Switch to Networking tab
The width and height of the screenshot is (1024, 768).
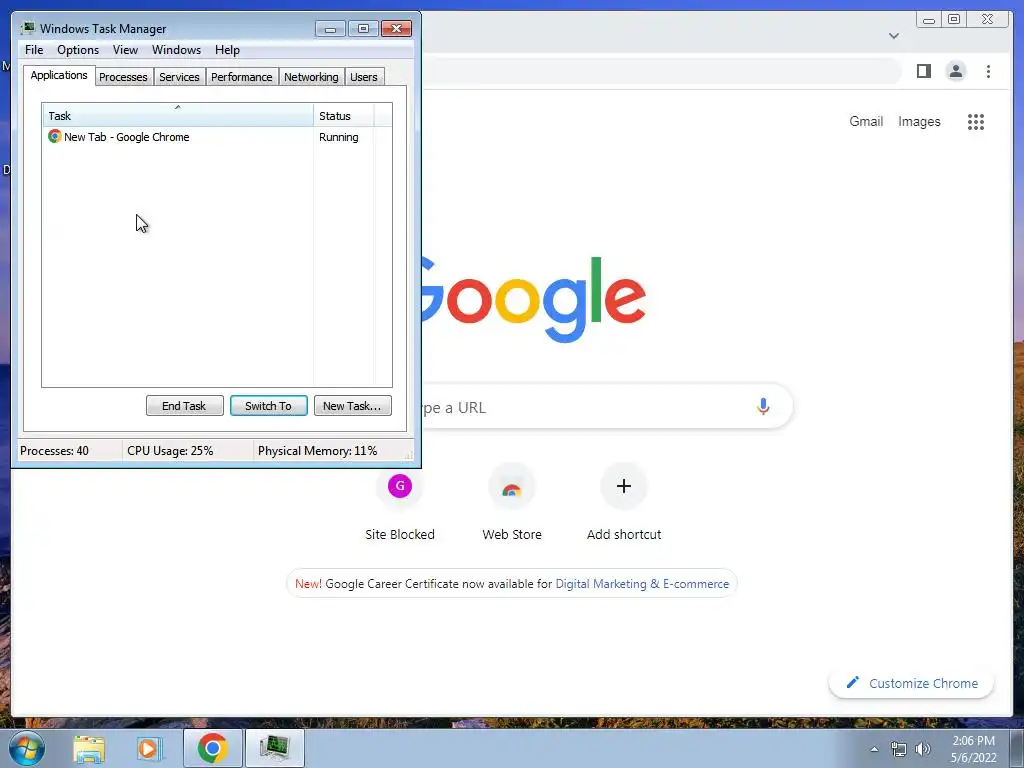312,77
